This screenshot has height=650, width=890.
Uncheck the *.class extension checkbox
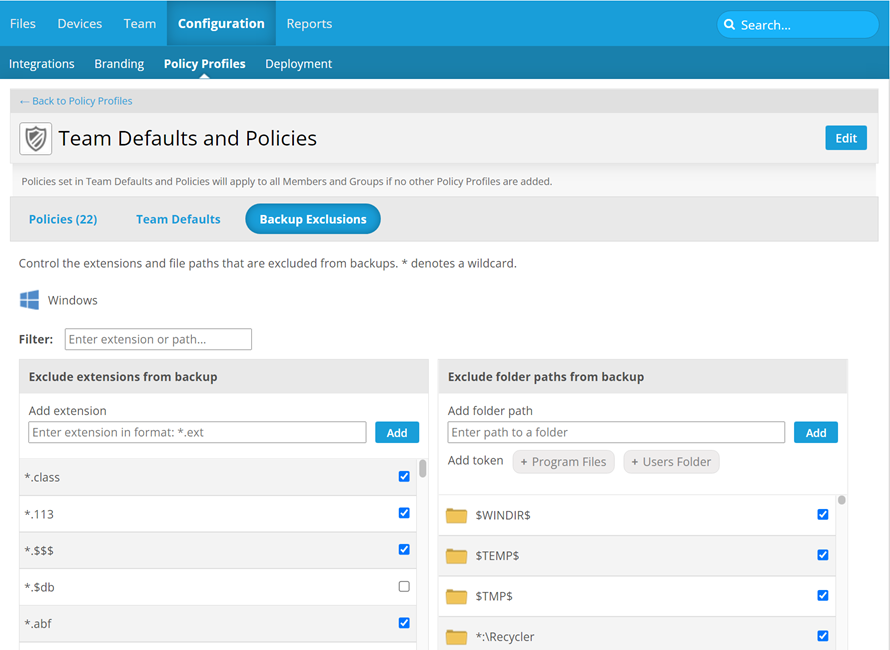[404, 477]
